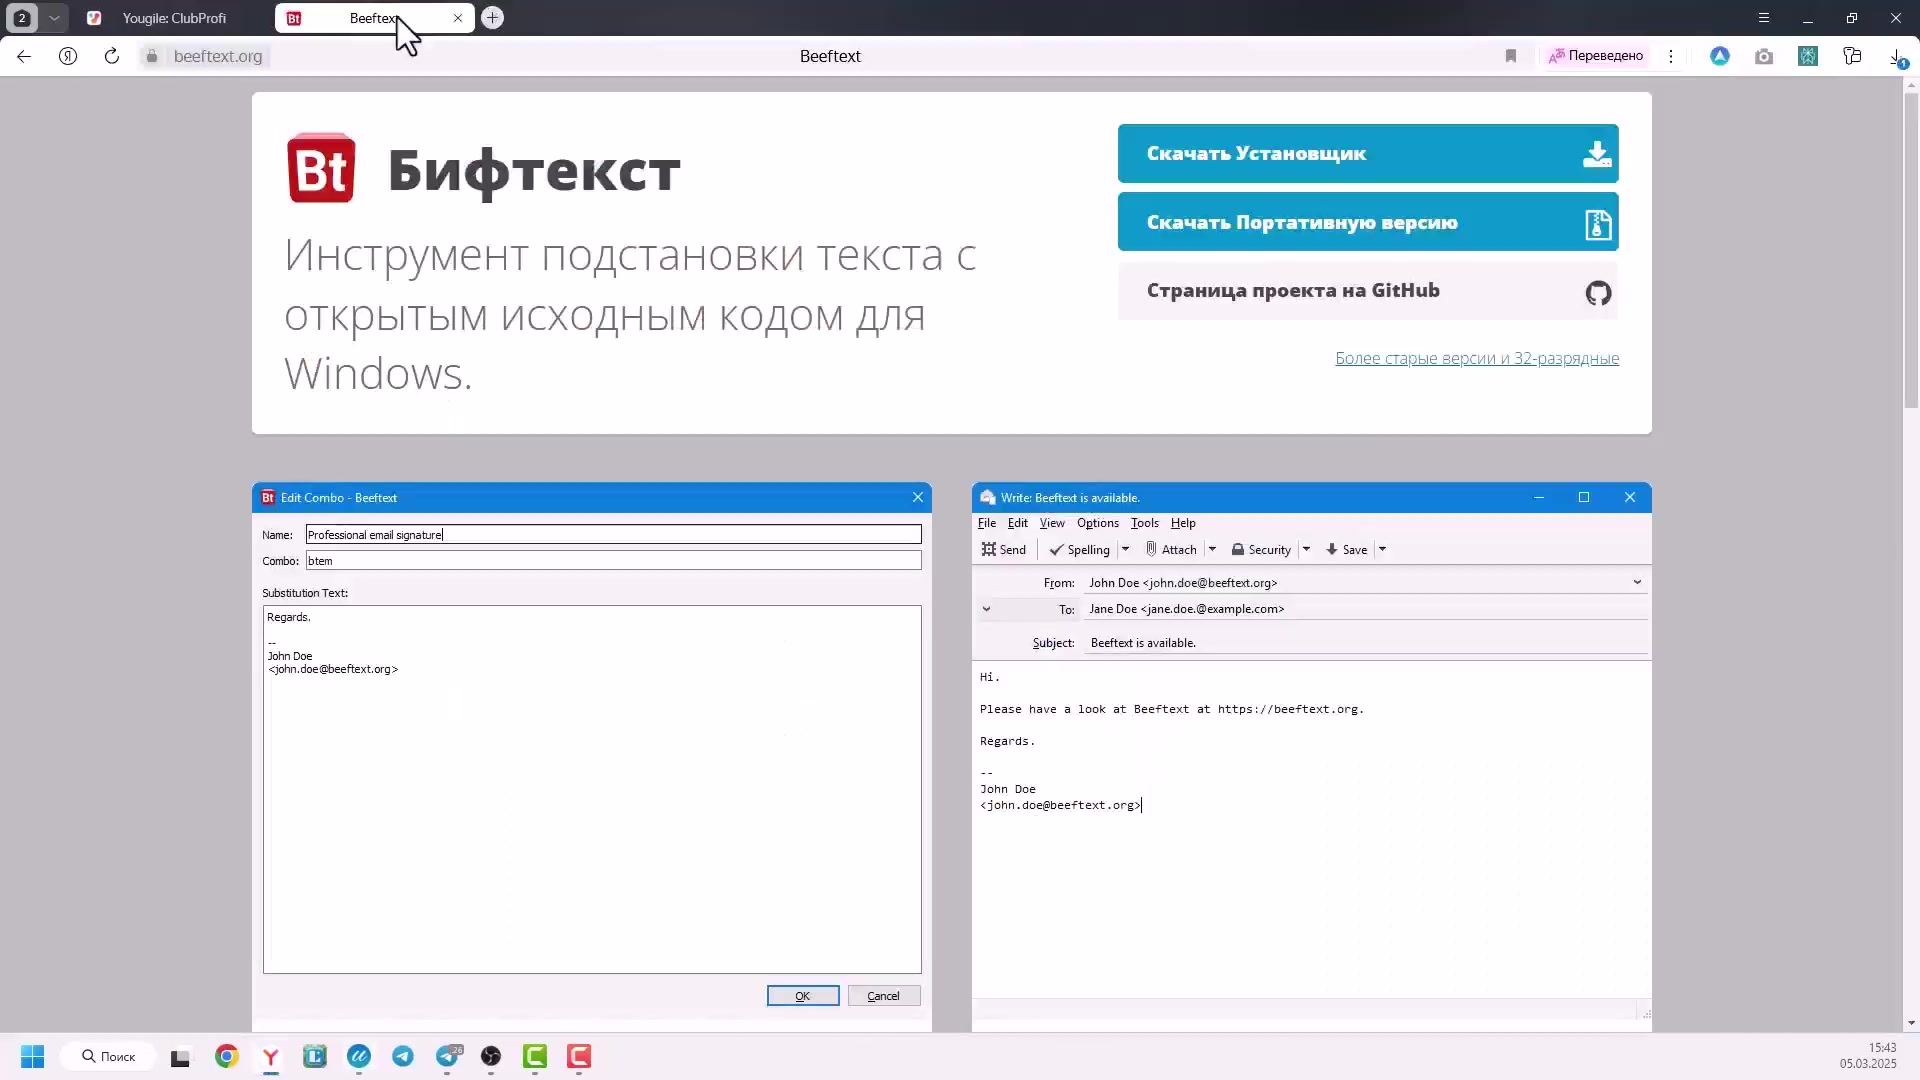This screenshot has height=1080, width=1920.
Task: Open translation options three-dot menu
Action: pyautogui.click(x=1671, y=56)
